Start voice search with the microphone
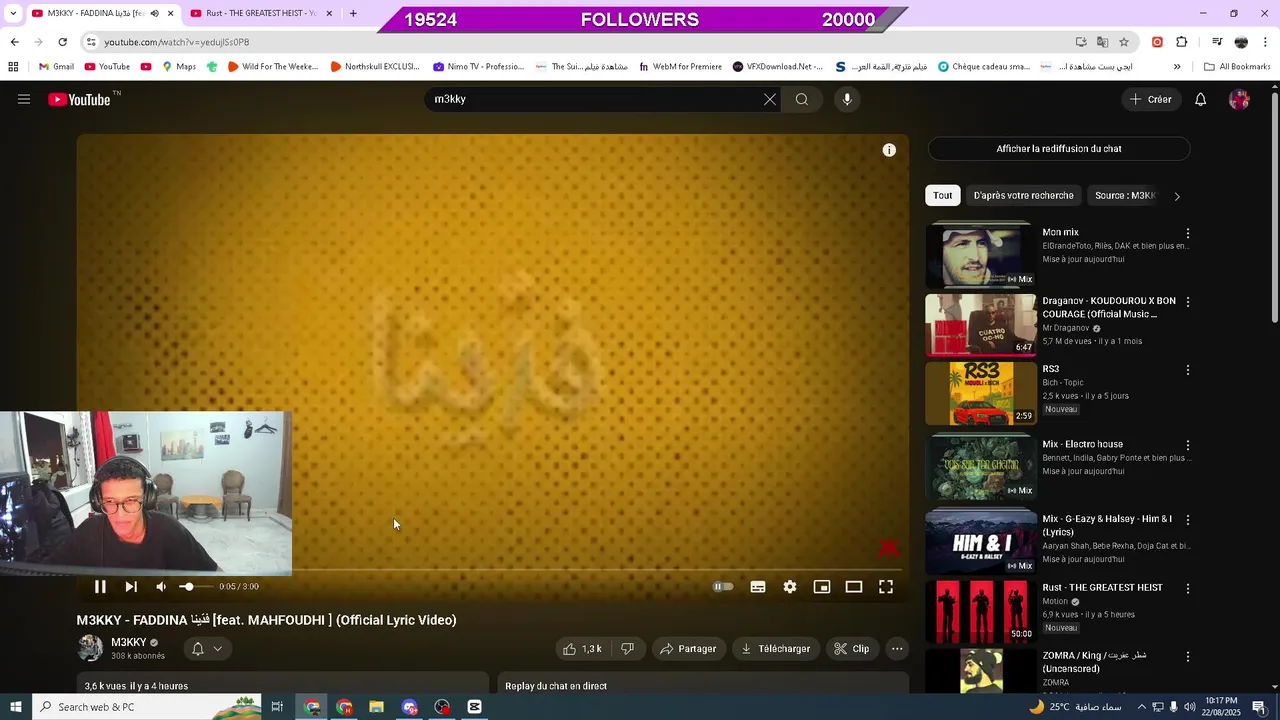This screenshot has width=1280, height=720. 847,99
